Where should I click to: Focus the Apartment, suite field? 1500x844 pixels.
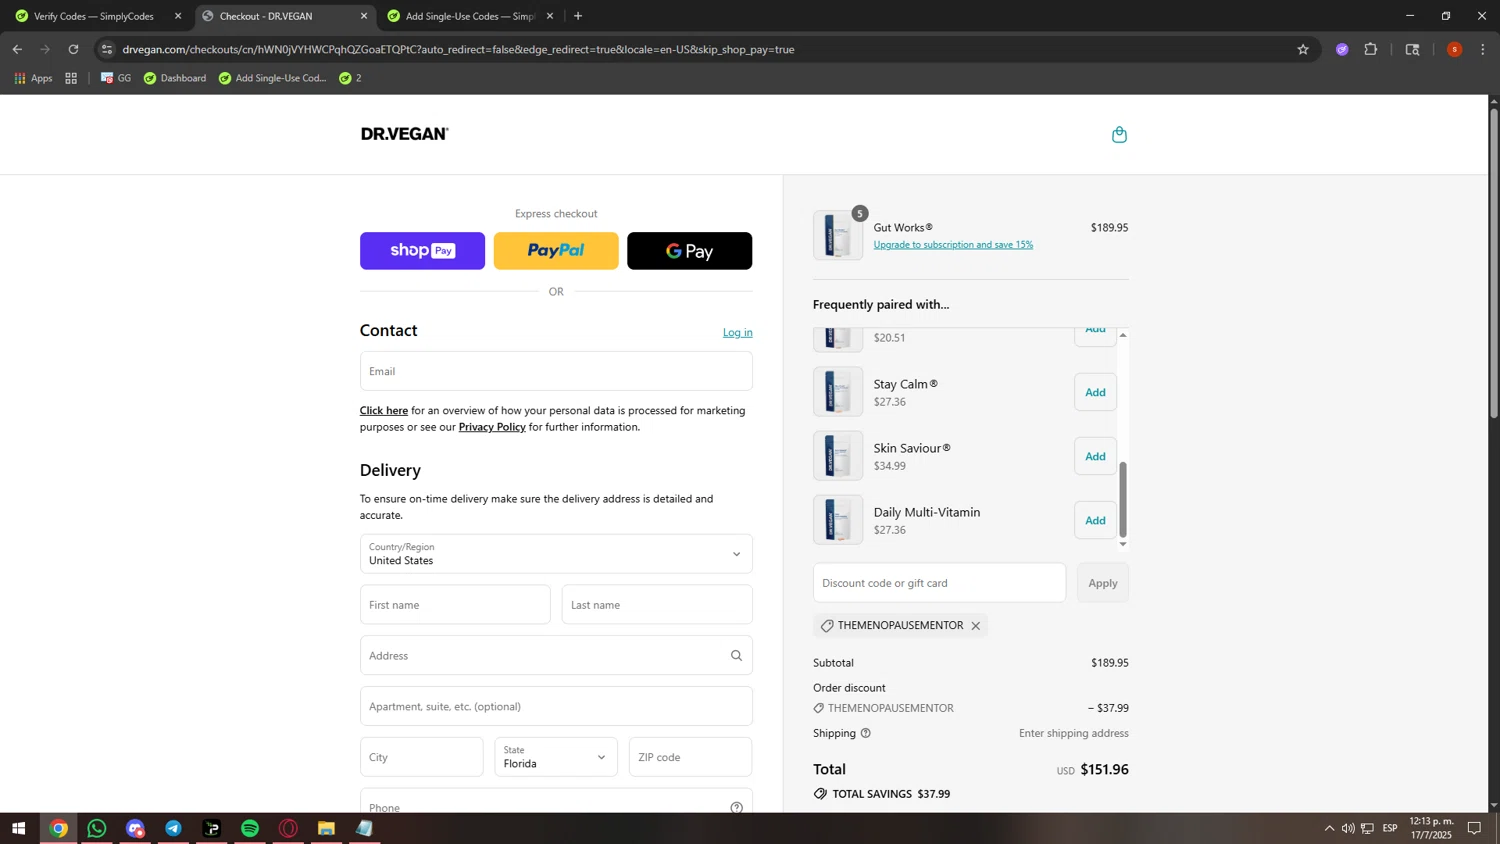tap(556, 706)
